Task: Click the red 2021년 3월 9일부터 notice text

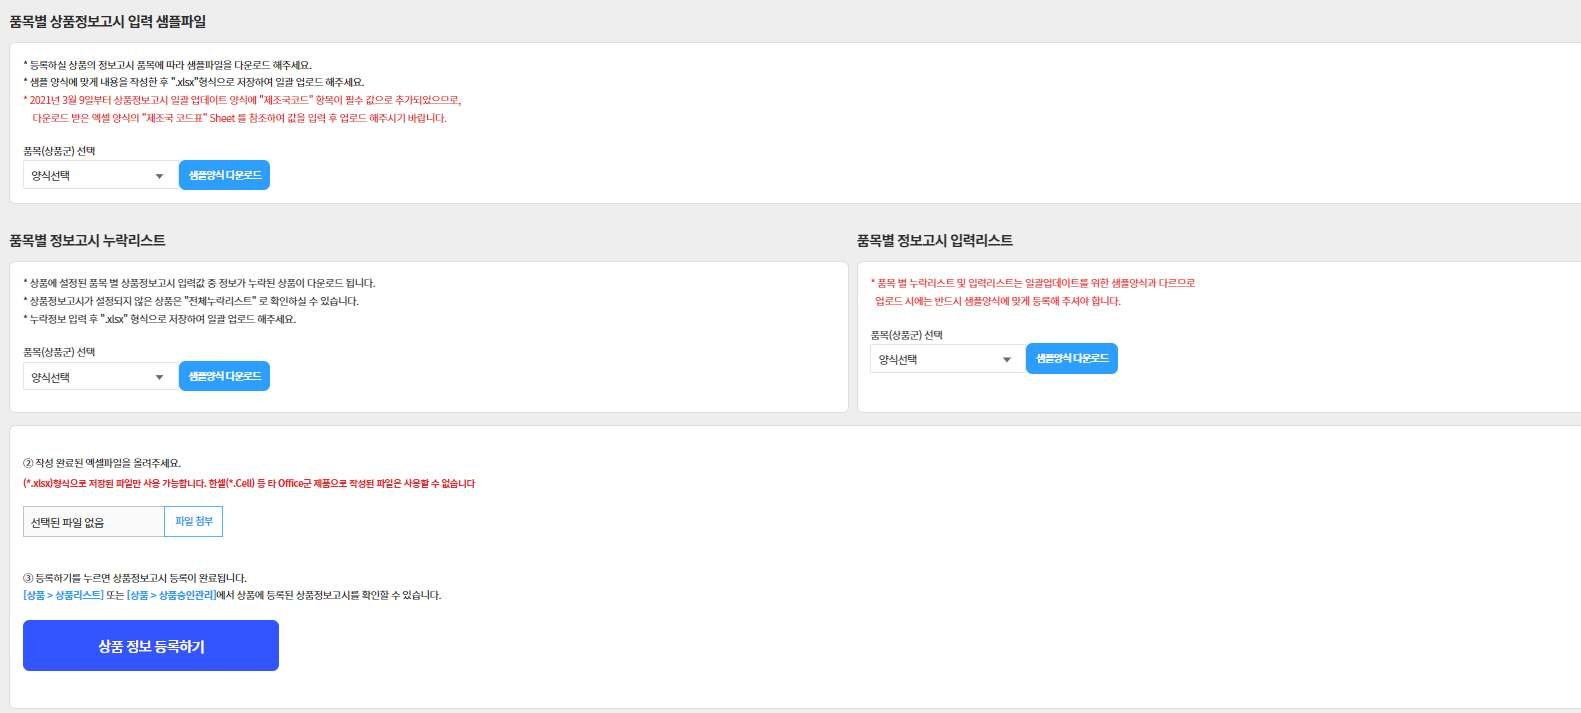Action: point(242,100)
